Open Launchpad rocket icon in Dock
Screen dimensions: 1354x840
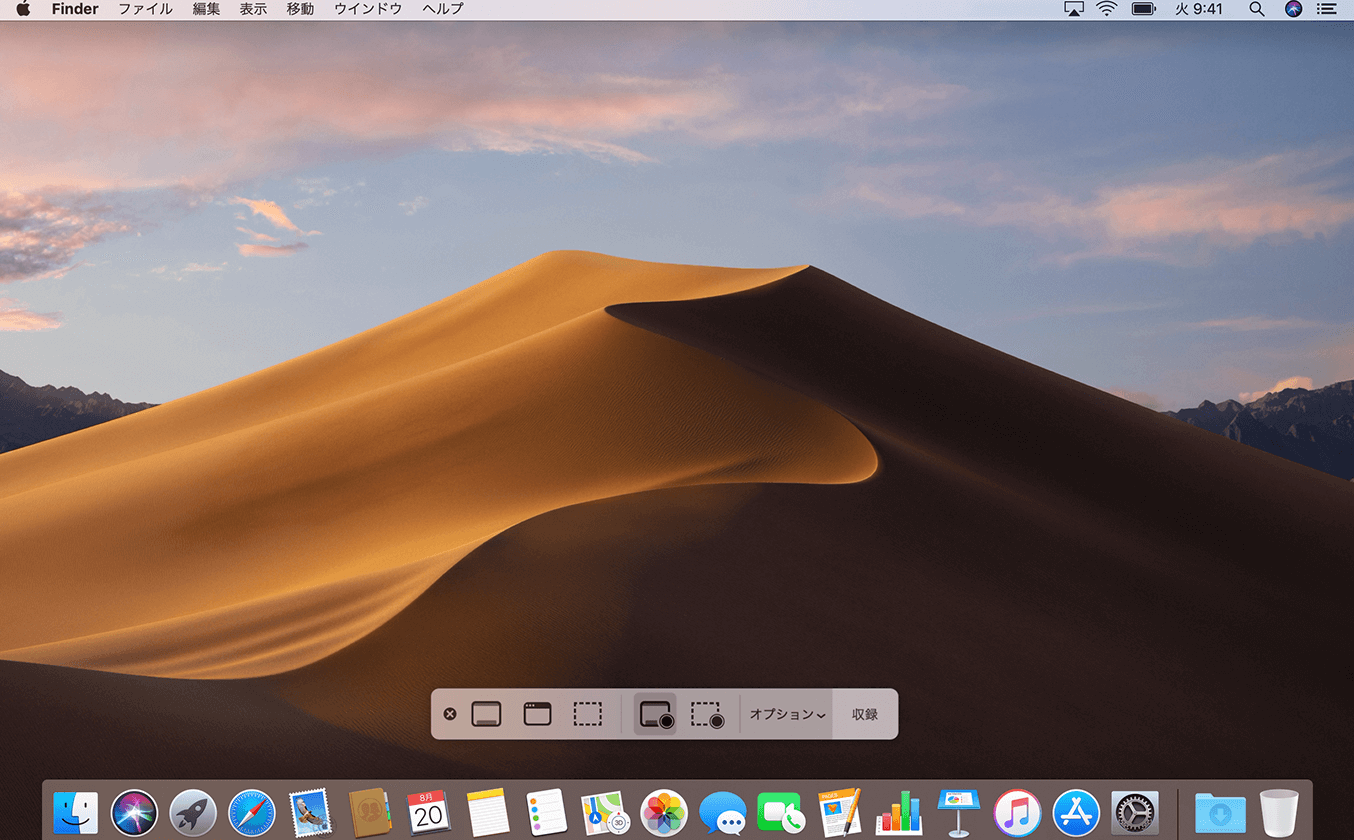[193, 812]
